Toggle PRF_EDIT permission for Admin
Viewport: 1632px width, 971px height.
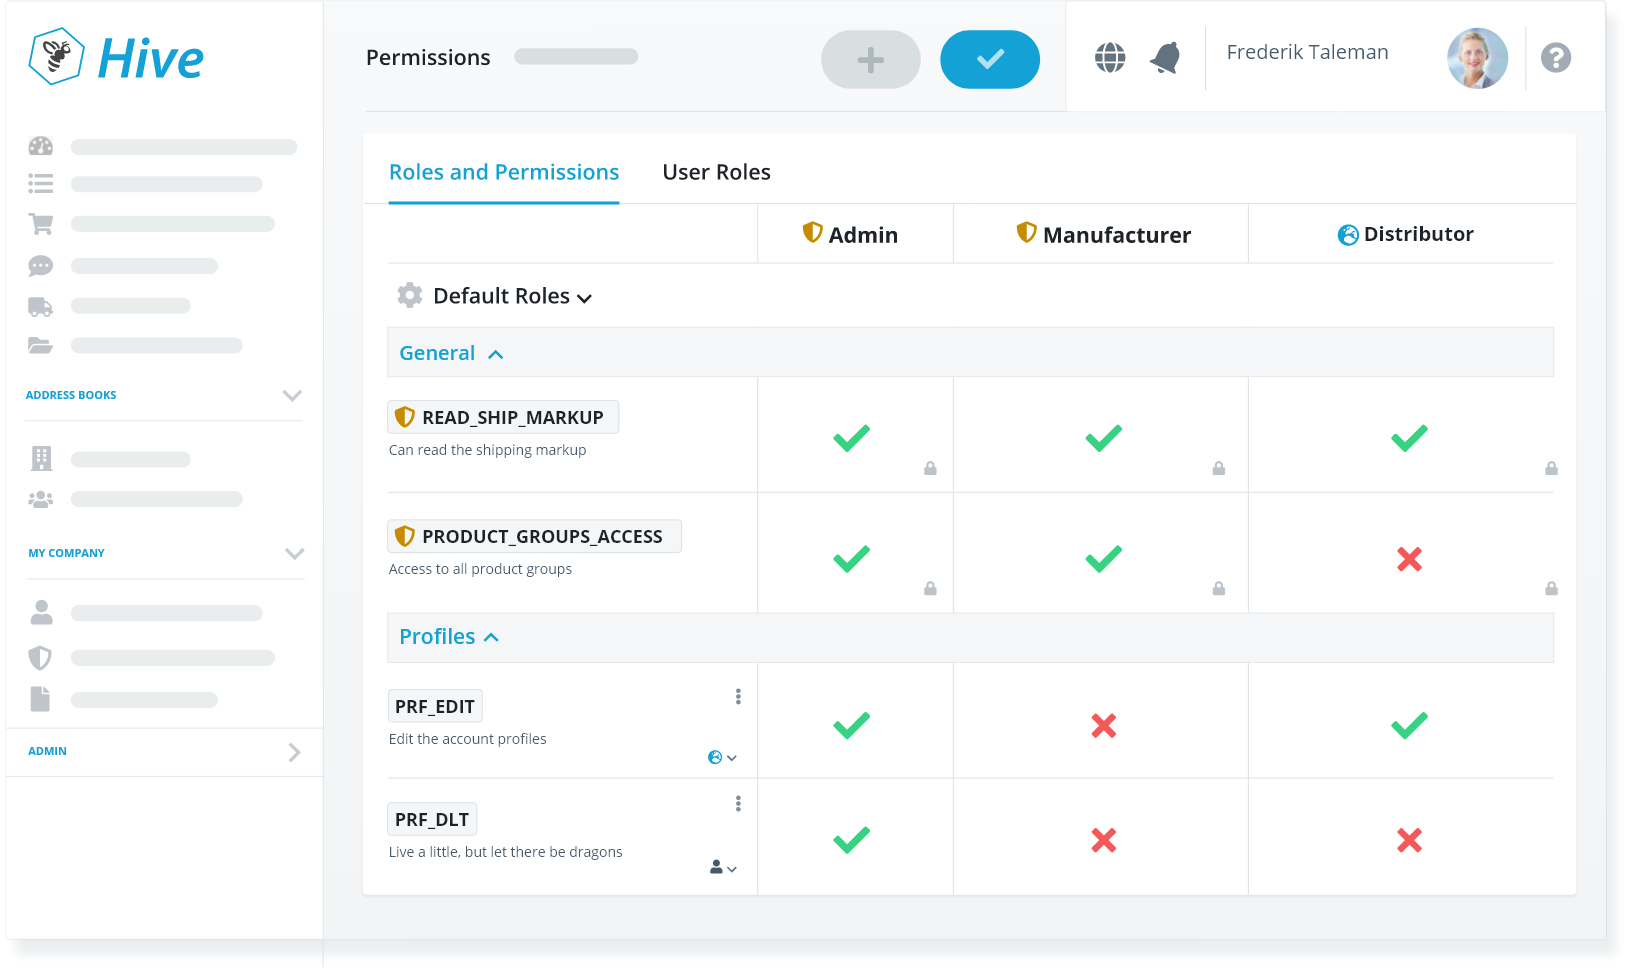[x=851, y=725]
